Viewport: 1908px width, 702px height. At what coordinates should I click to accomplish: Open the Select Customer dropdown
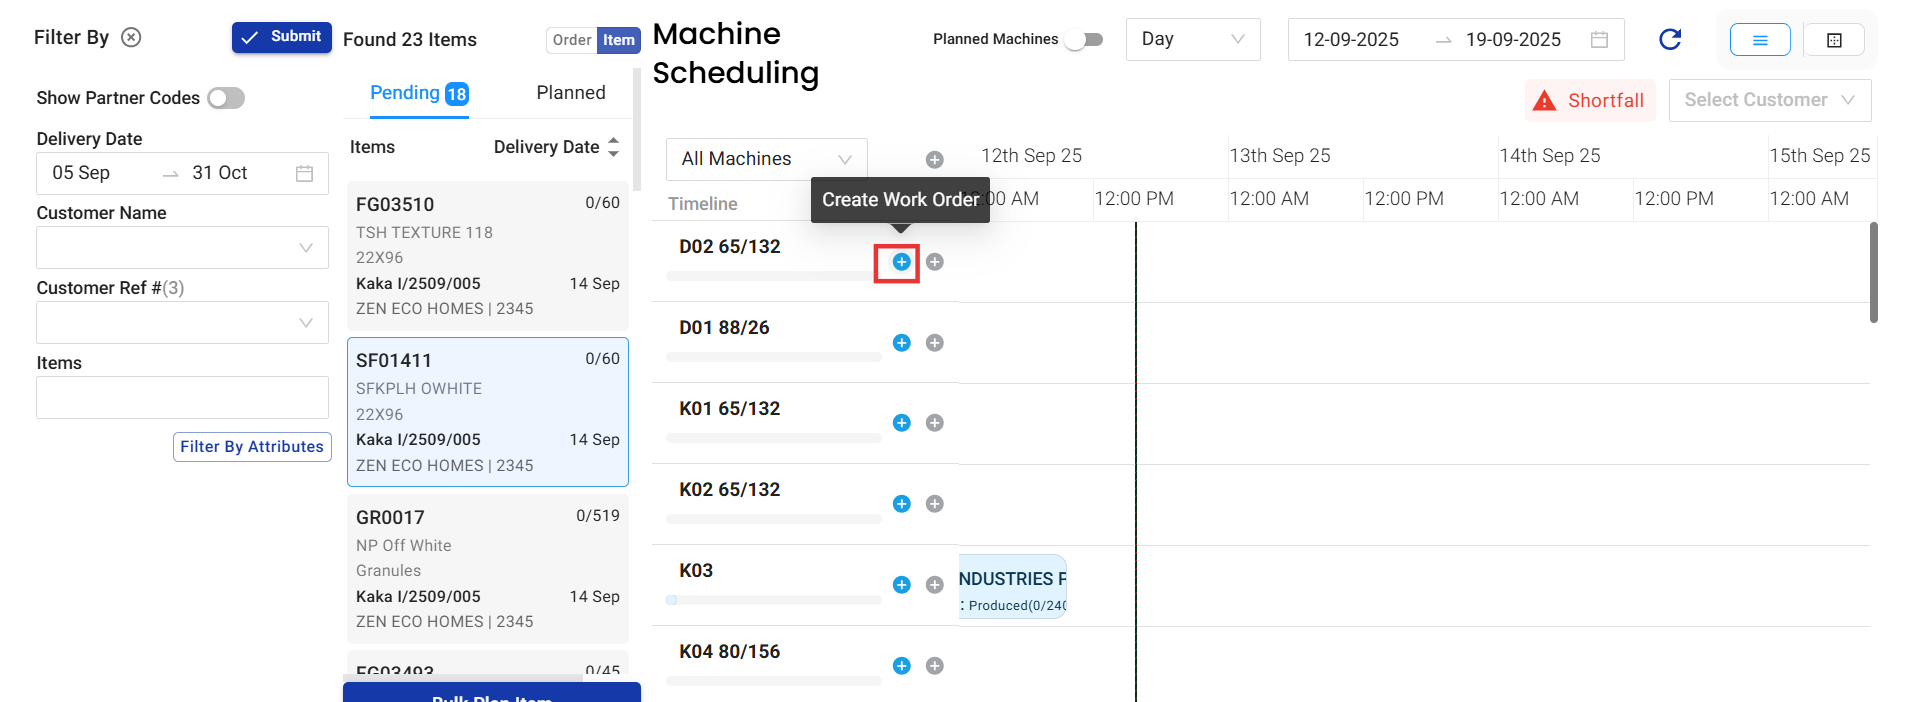[x=1768, y=100]
